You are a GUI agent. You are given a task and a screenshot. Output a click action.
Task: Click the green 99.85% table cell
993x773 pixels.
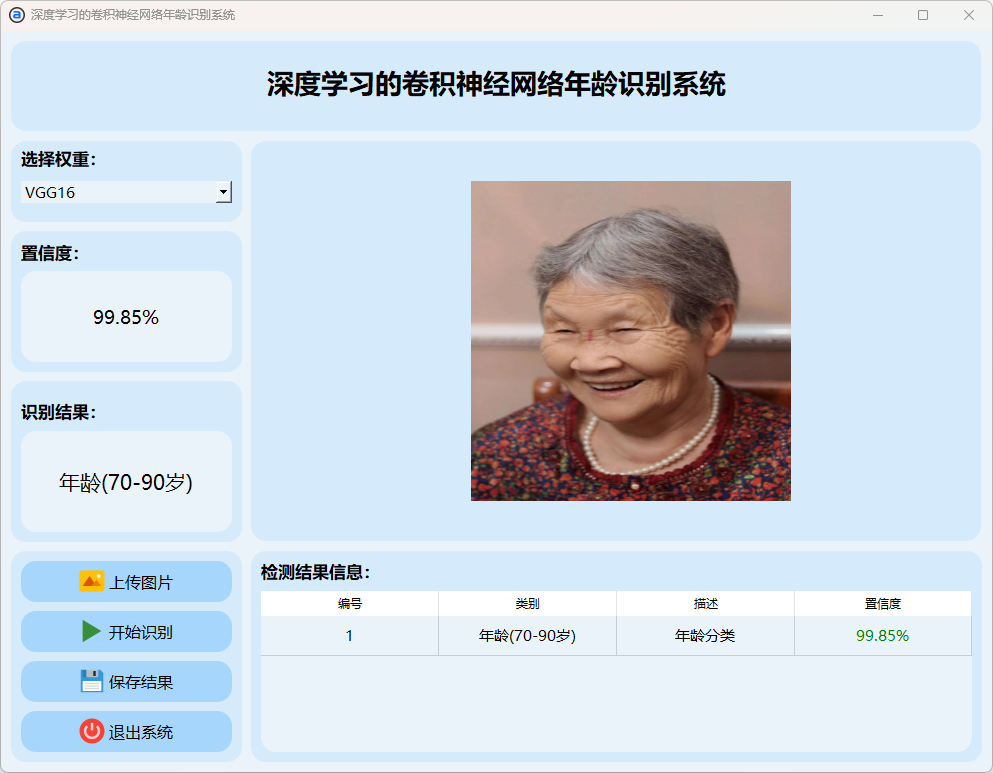coord(882,636)
